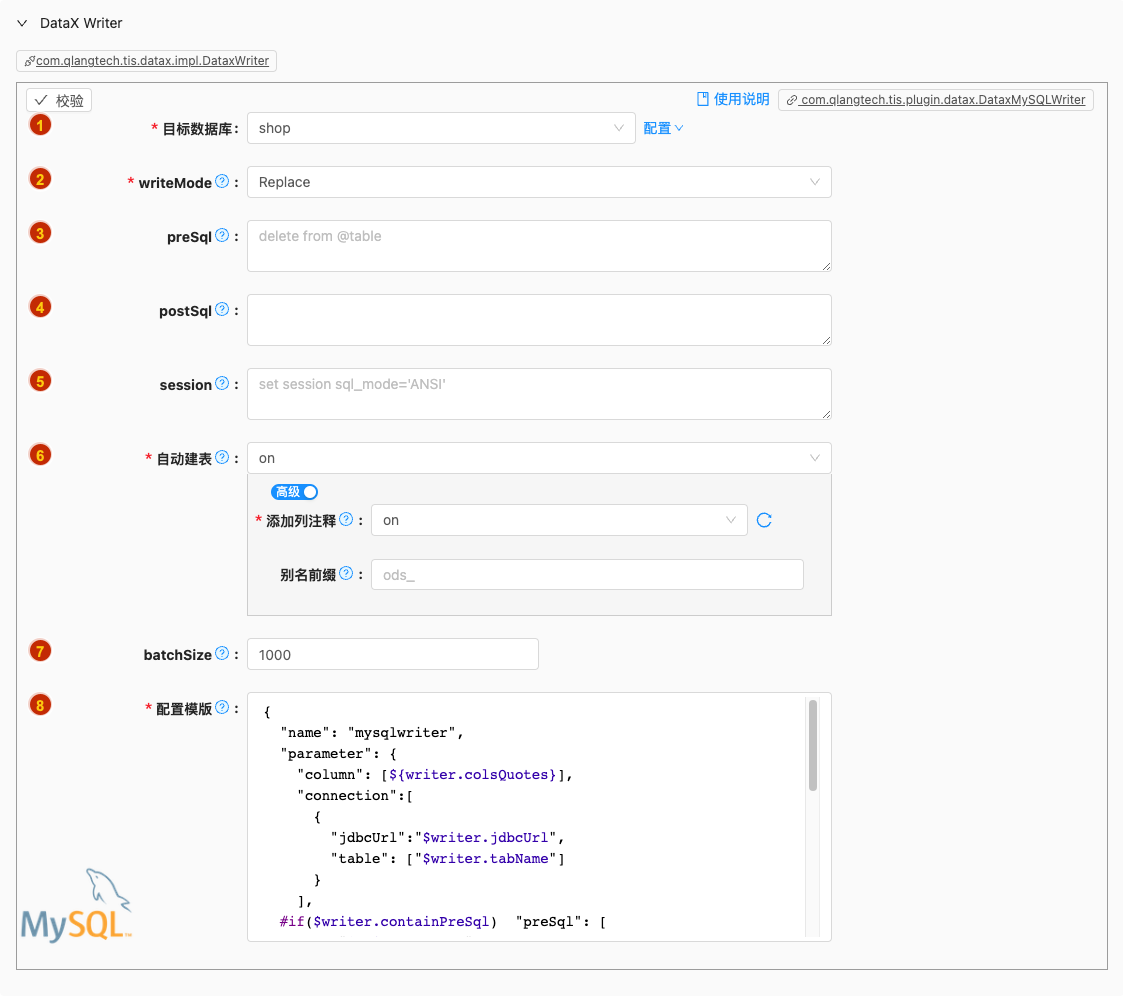Open the writeMode Replace dropdown
1123x996 pixels.
538,182
